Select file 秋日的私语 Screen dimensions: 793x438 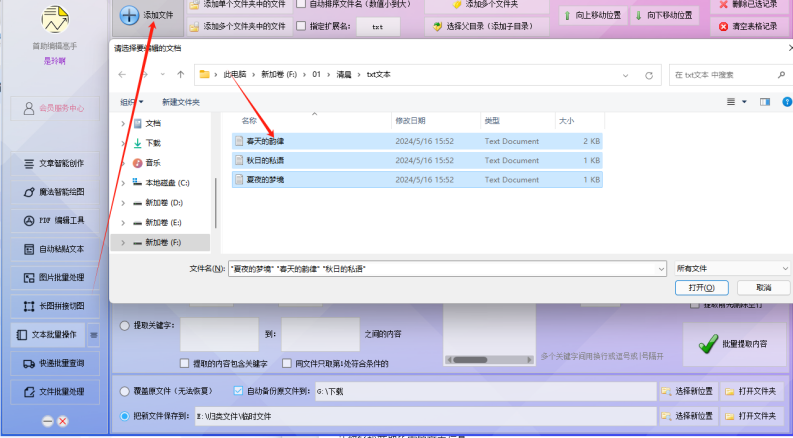(x=417, y=160)
